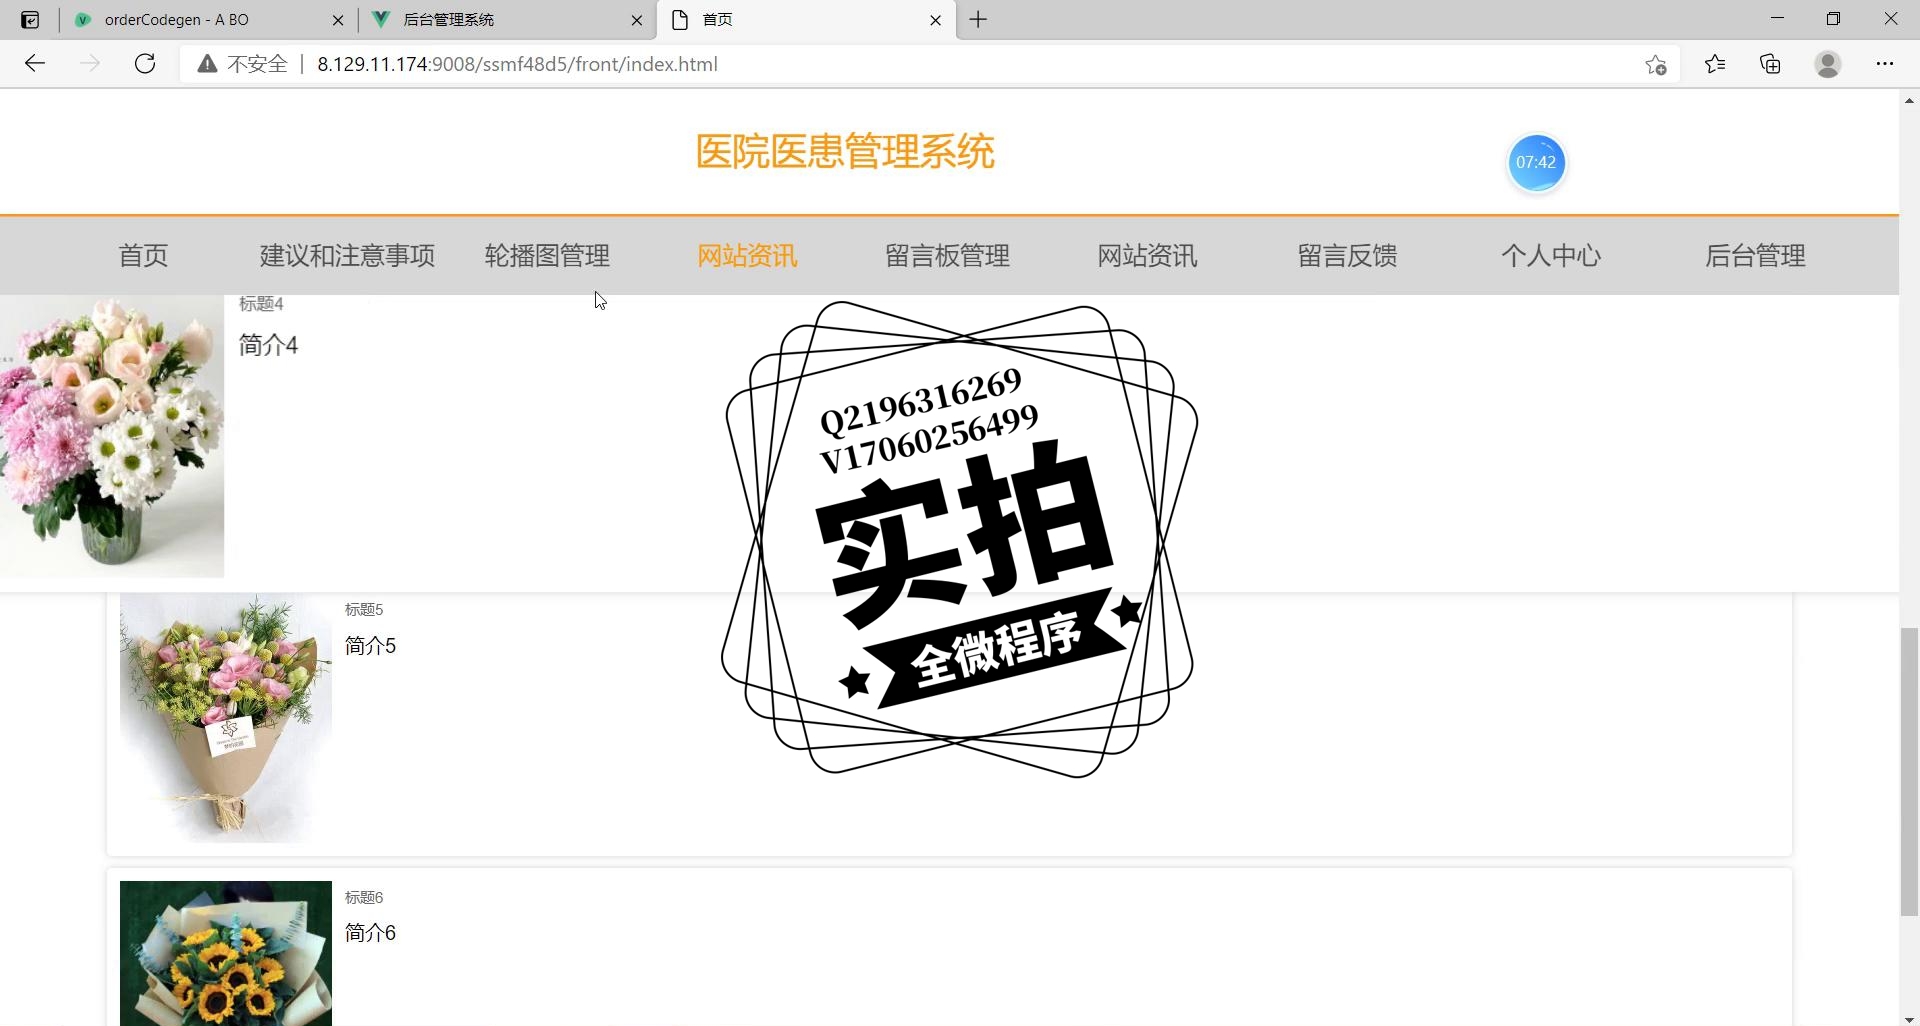1920x1026 pixels.
Task: Click the 简介6 description text
Action: coord(370,933)
